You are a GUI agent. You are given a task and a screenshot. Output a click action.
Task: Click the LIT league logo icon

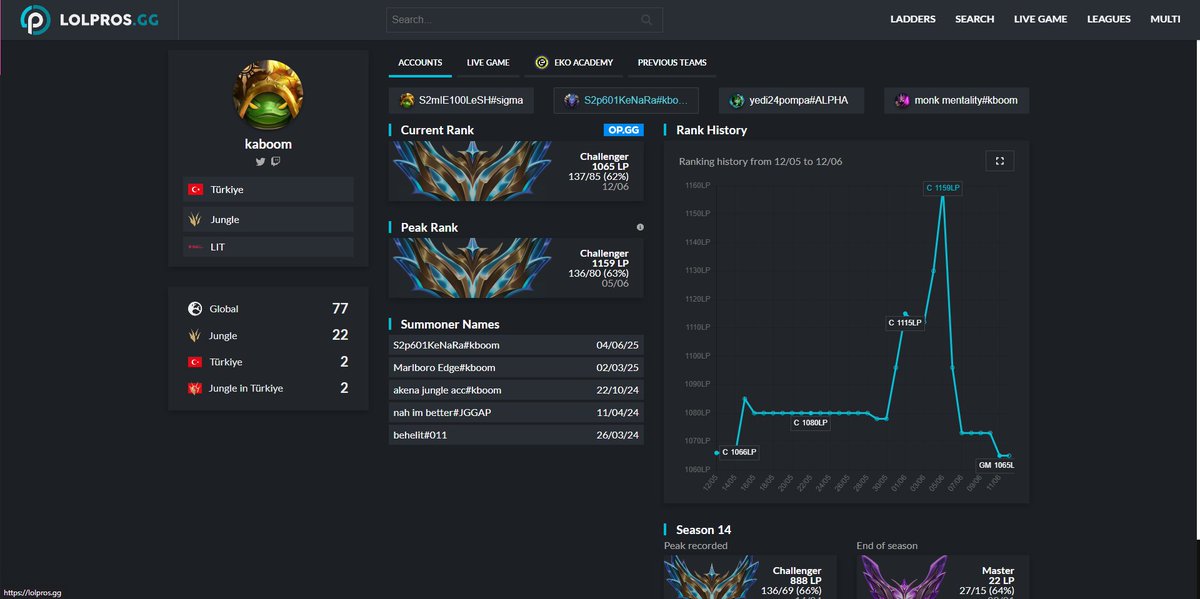pos(196,247)
